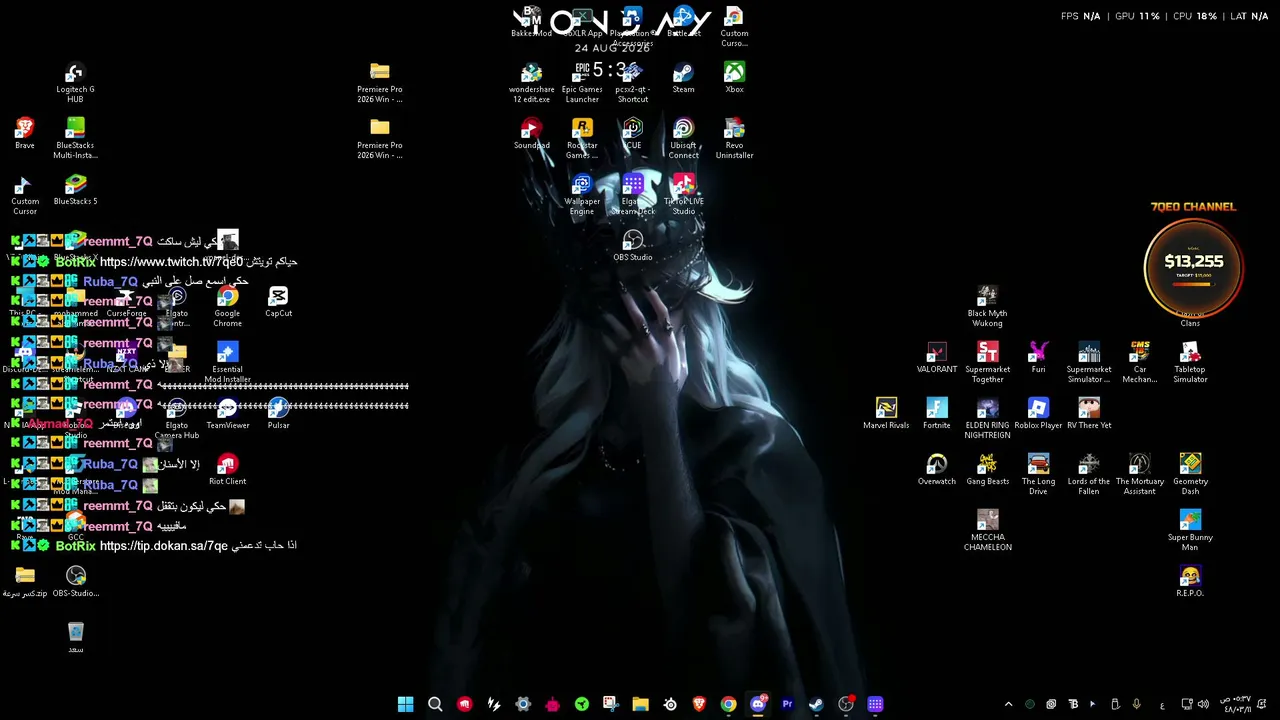
Task: Select the Steam desktop shortcut
Action: tap(684, 78)
